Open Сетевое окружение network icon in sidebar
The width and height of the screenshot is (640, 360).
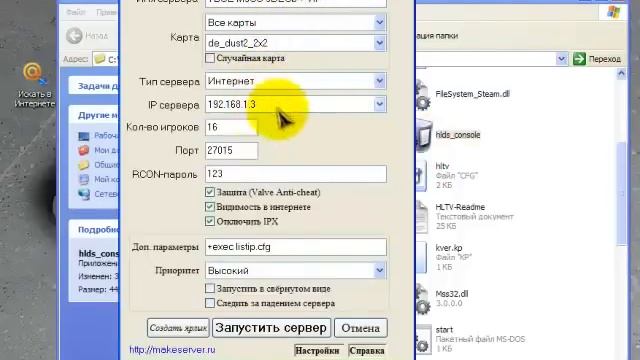[84, 194]
